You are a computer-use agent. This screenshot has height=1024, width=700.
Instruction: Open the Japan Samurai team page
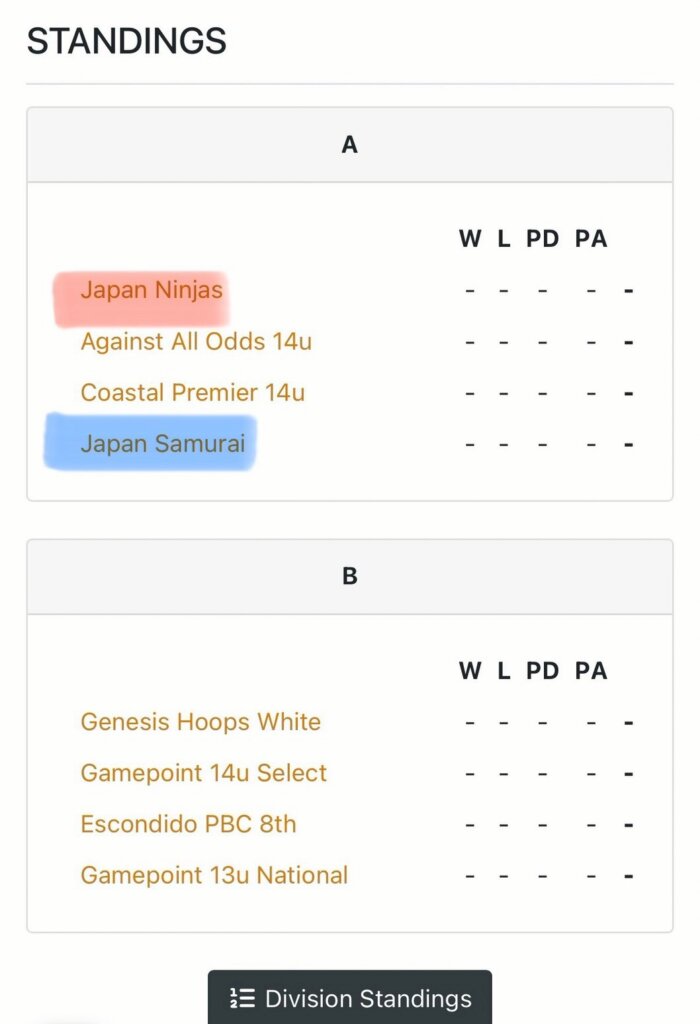[163, 443]
